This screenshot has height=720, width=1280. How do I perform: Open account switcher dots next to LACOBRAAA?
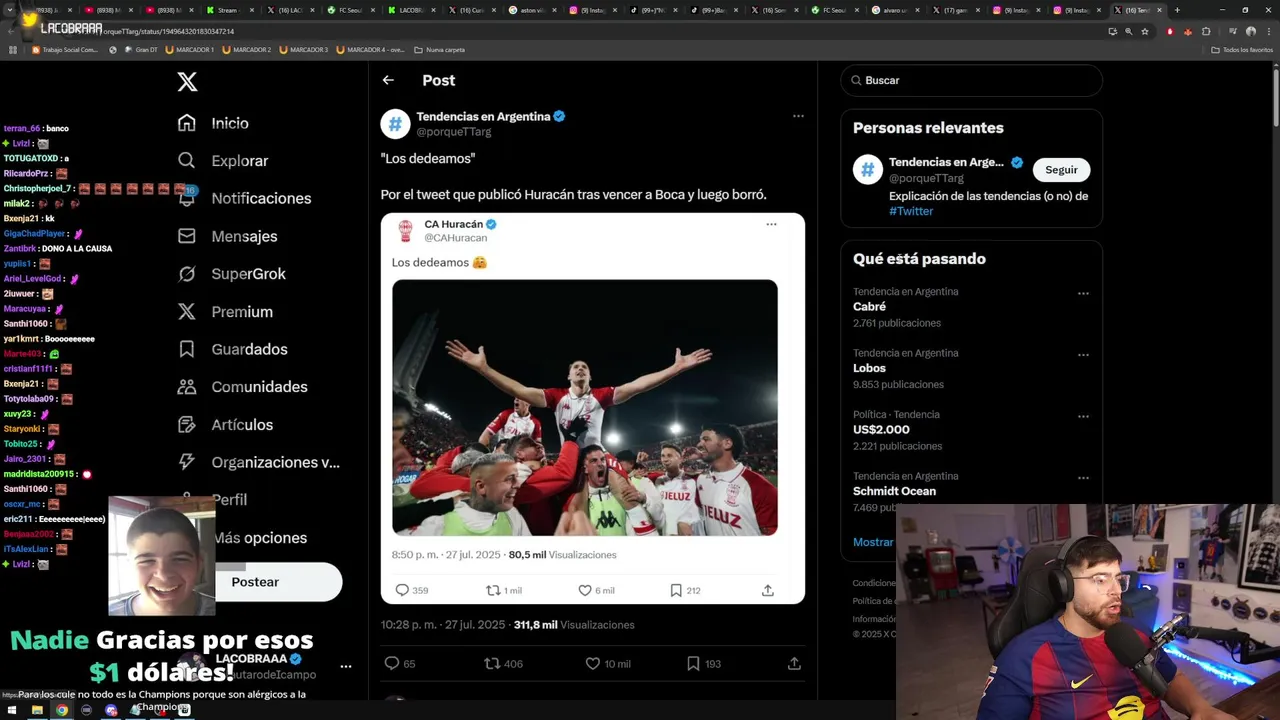click(345, 666)
